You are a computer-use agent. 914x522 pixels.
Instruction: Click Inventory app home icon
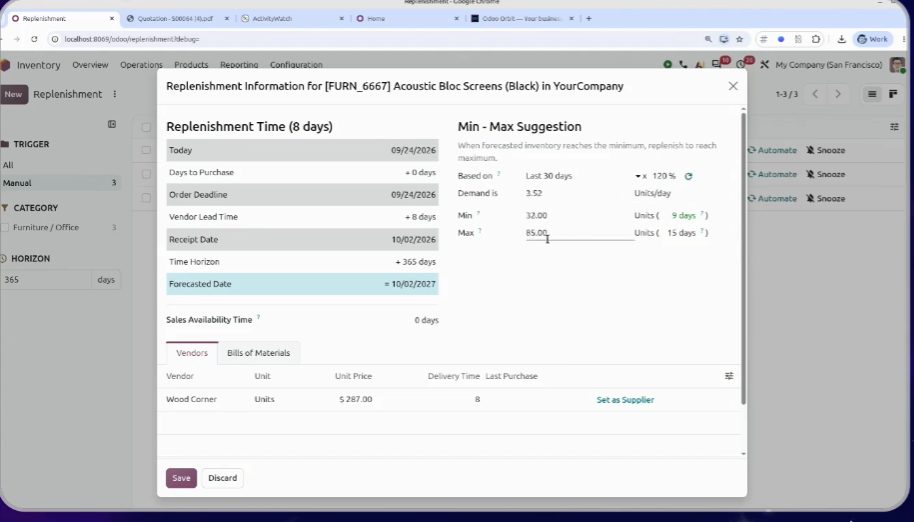(5, 65)
